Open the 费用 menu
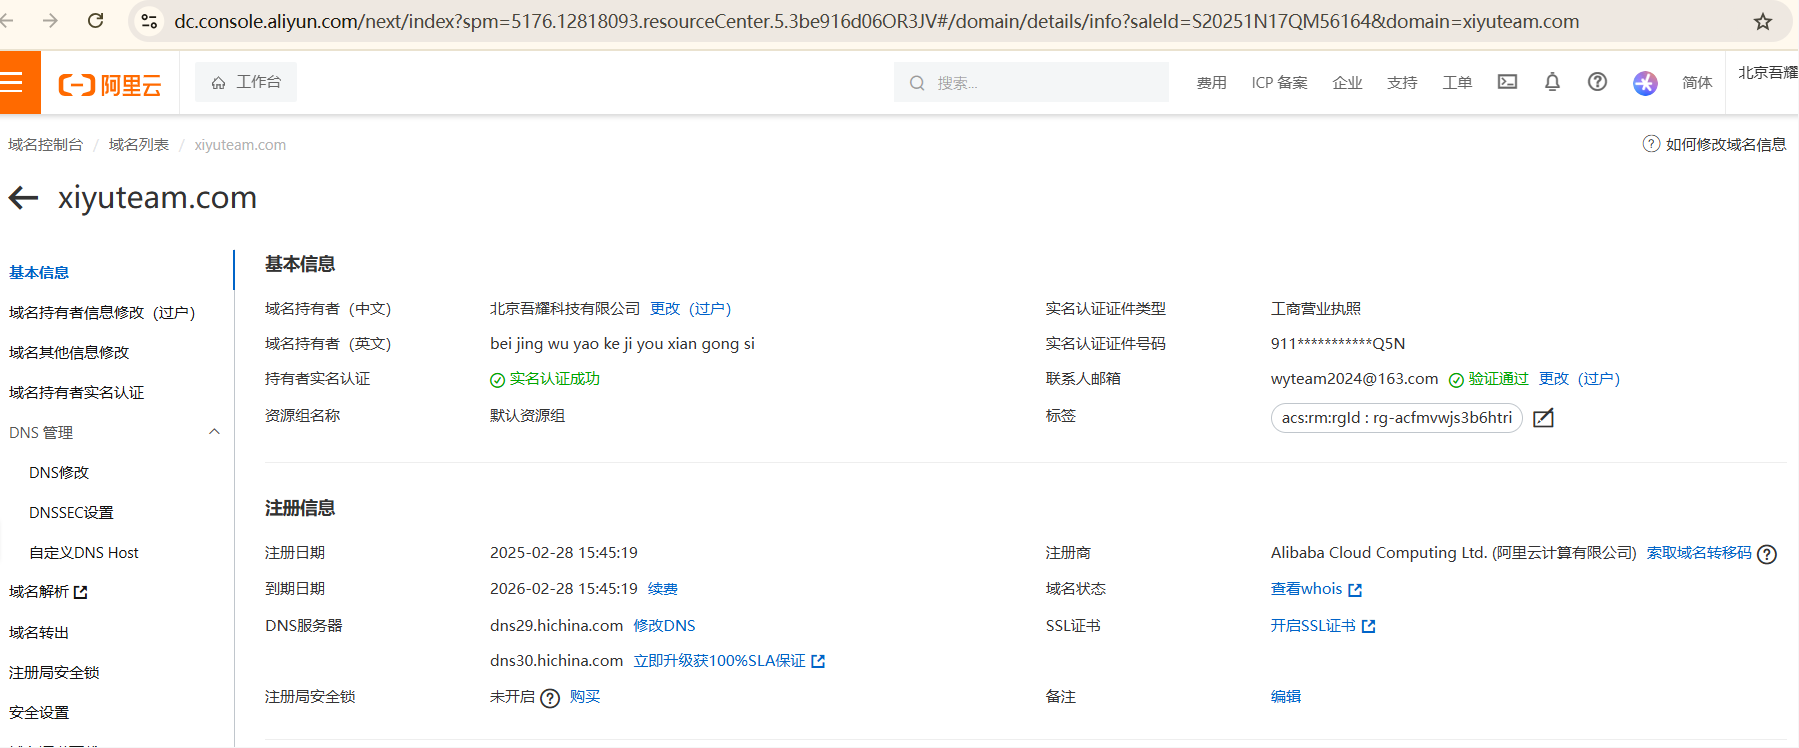1799x748 pixels. [1211, 83]
